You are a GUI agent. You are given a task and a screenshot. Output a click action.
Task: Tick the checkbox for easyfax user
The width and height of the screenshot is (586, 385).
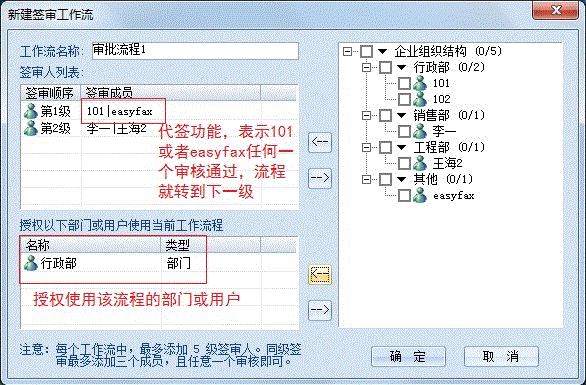[x=404, y=195]
